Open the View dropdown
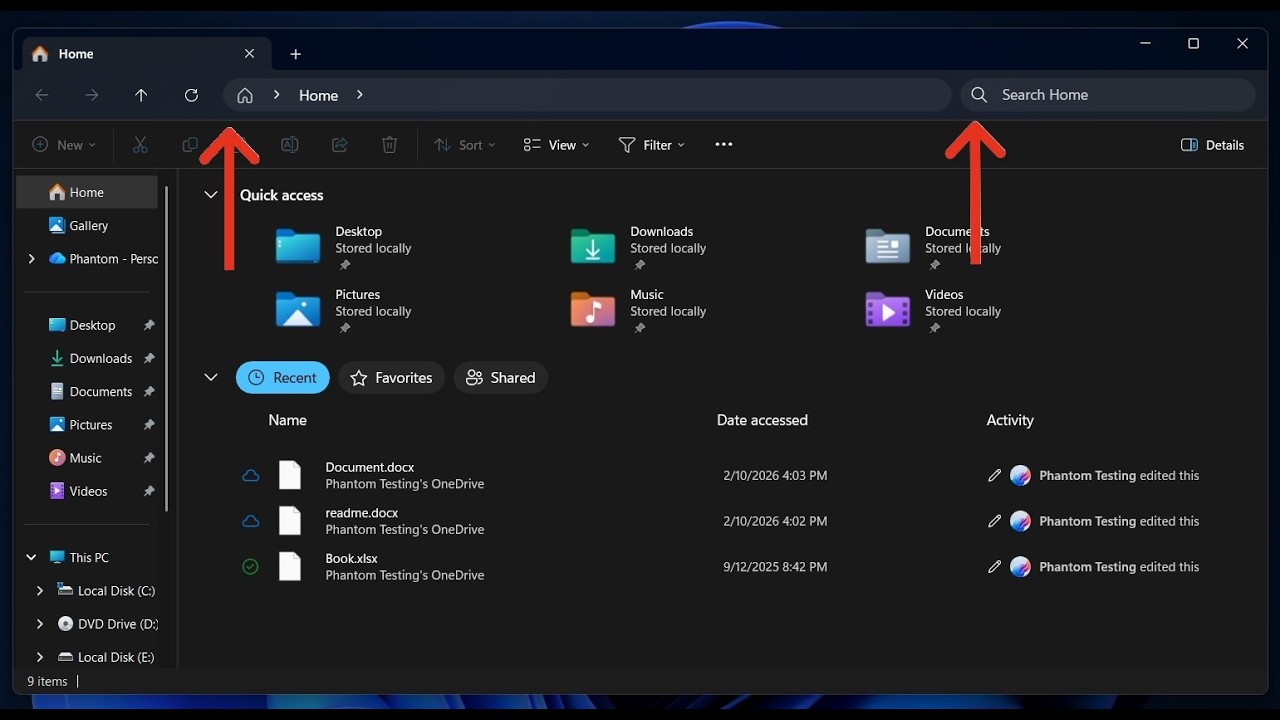This screenshot has height=720, width=1280. 556,145
